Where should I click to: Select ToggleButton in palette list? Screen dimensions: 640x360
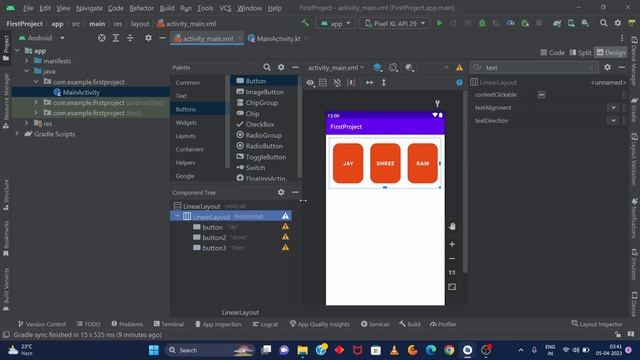point(261,157)
